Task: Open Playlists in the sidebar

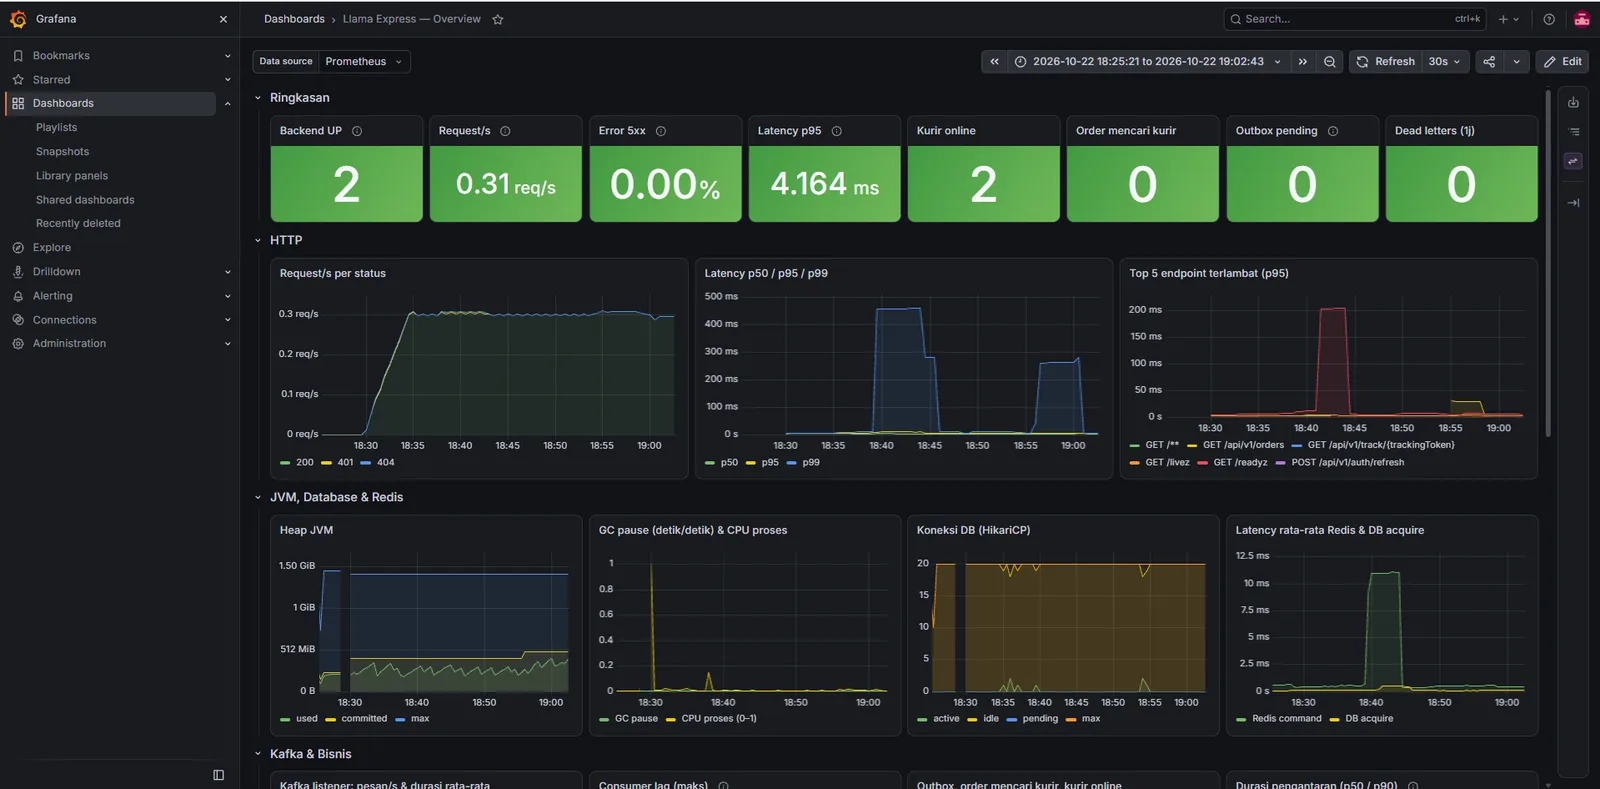Action: 56,128
